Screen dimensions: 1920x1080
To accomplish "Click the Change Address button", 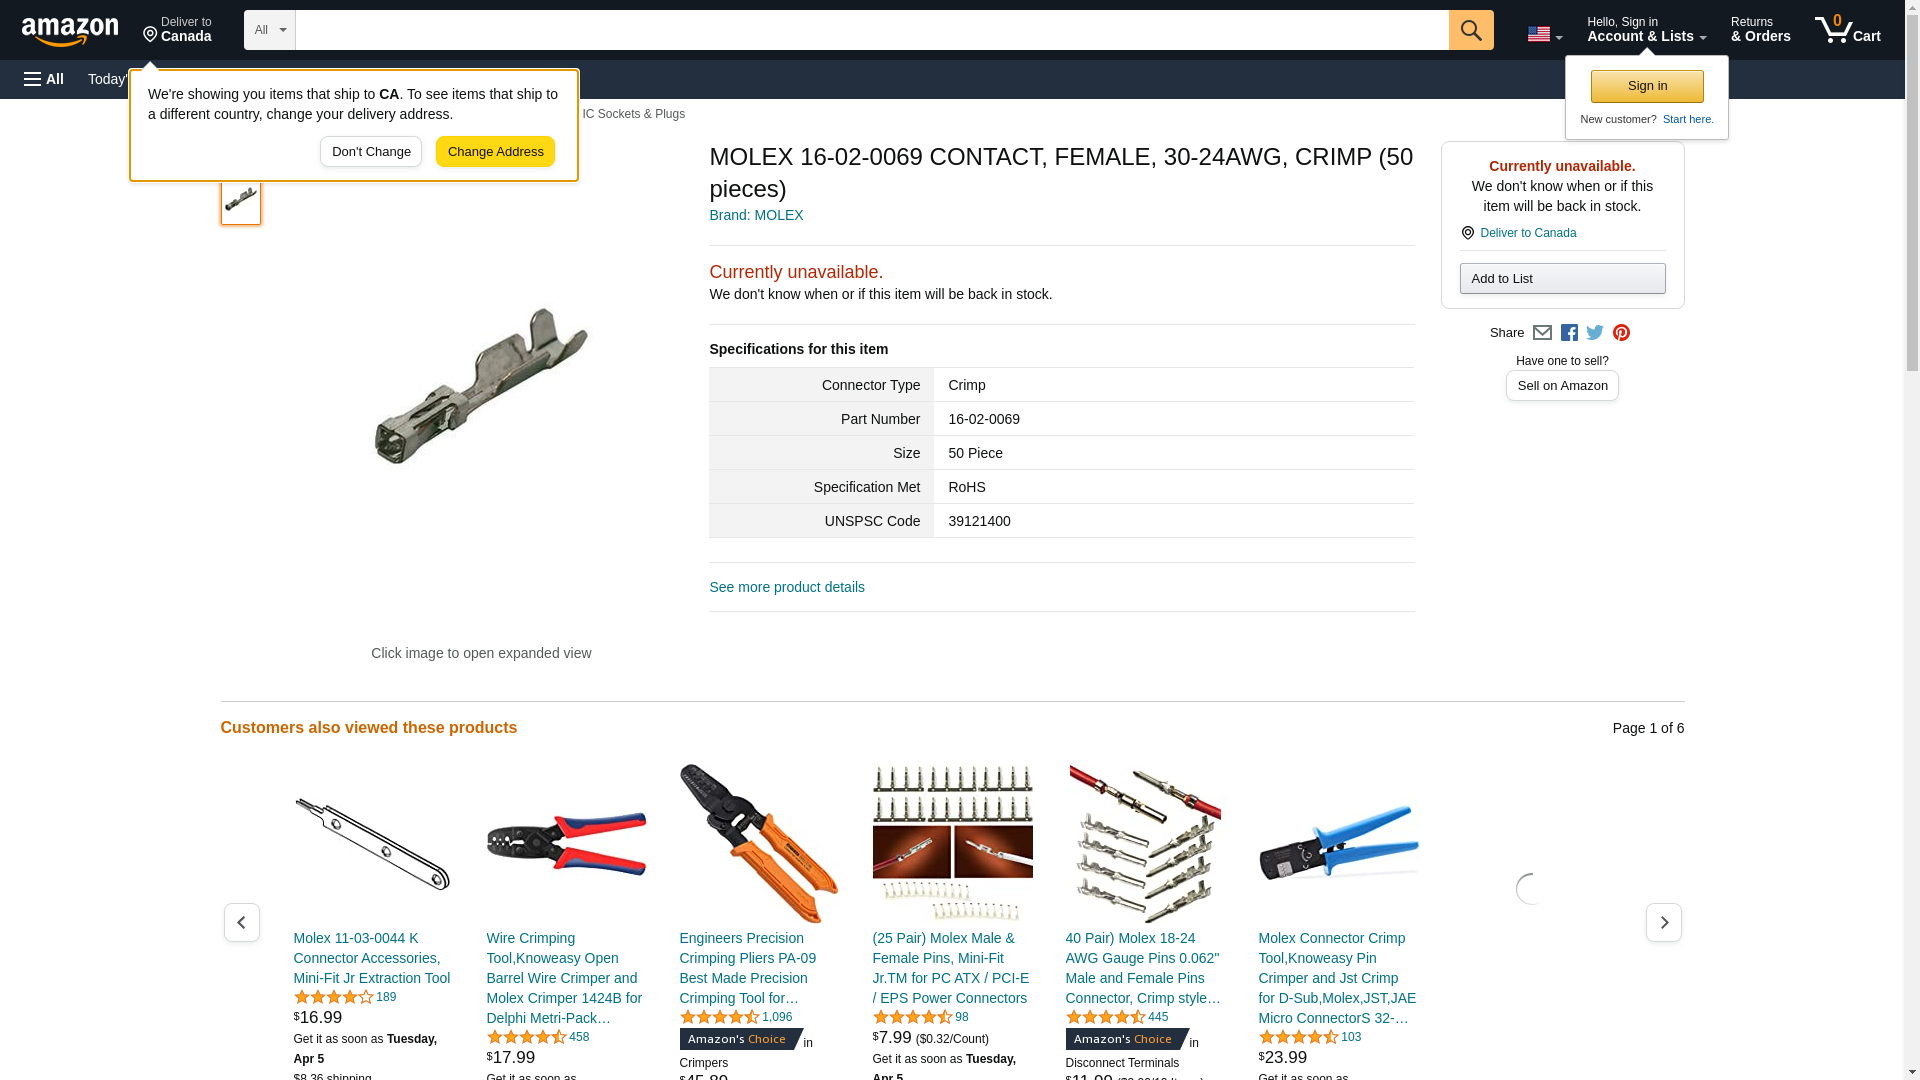I will [495, 152].
